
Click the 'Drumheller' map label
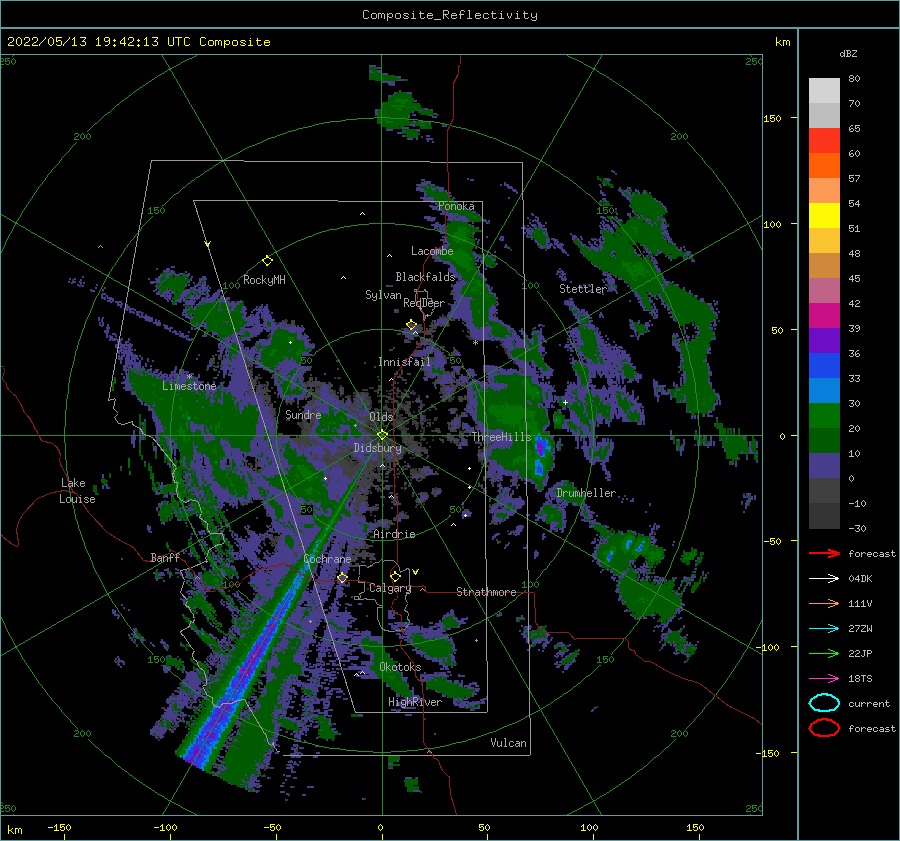[x=586, y=493]
